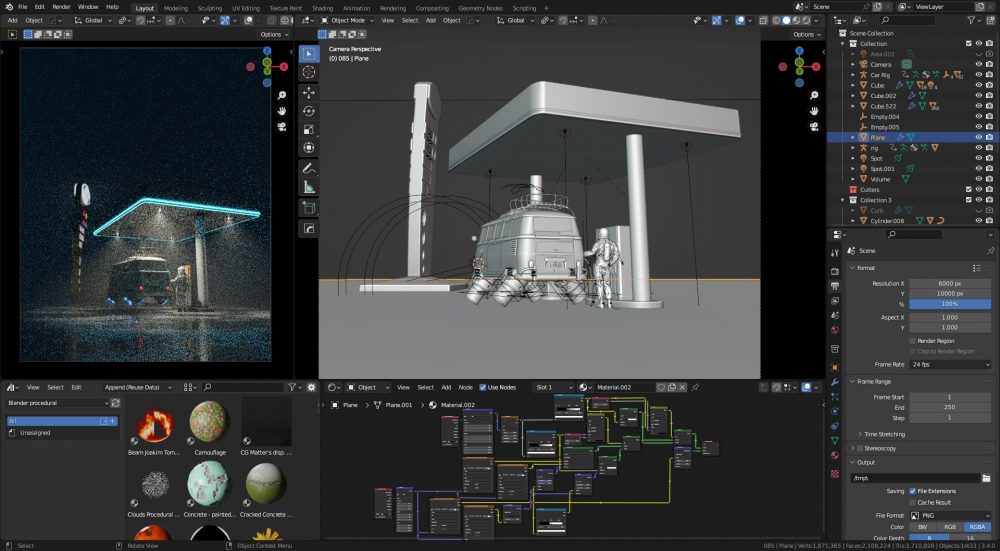Disable the File Extensions checkbox

coord(913,491)
